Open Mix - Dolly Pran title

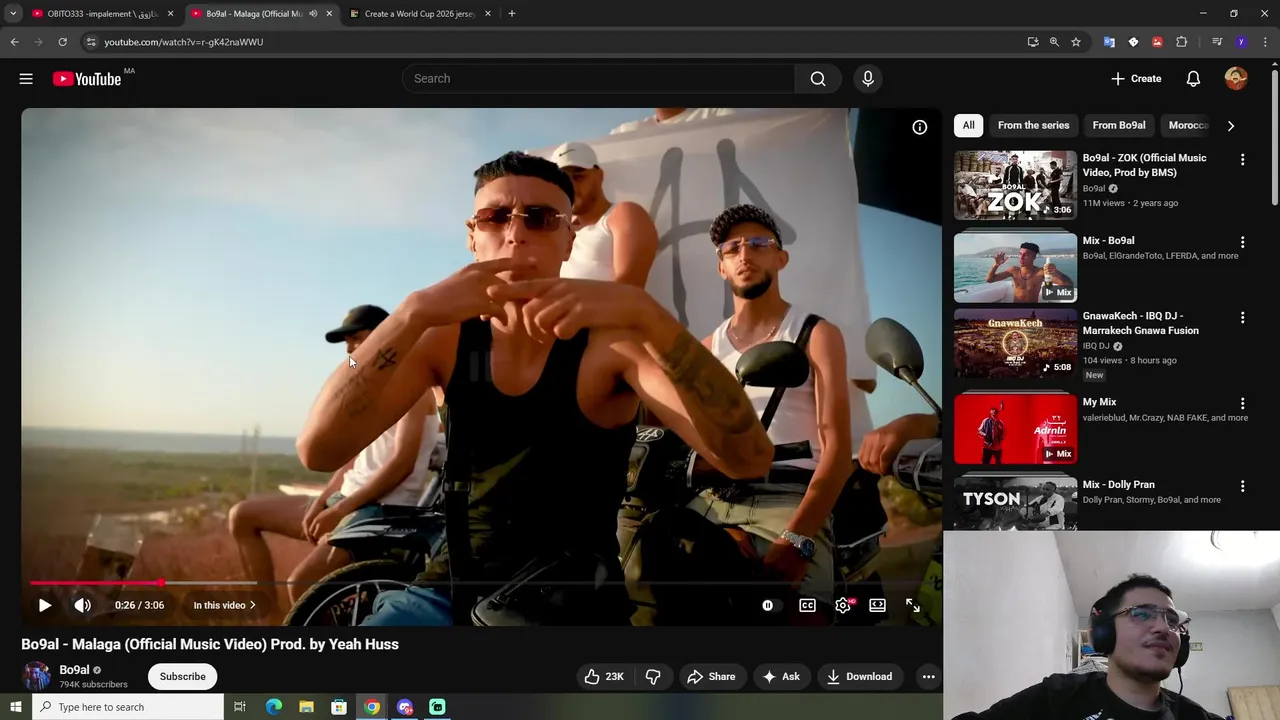coord(1118,484)
